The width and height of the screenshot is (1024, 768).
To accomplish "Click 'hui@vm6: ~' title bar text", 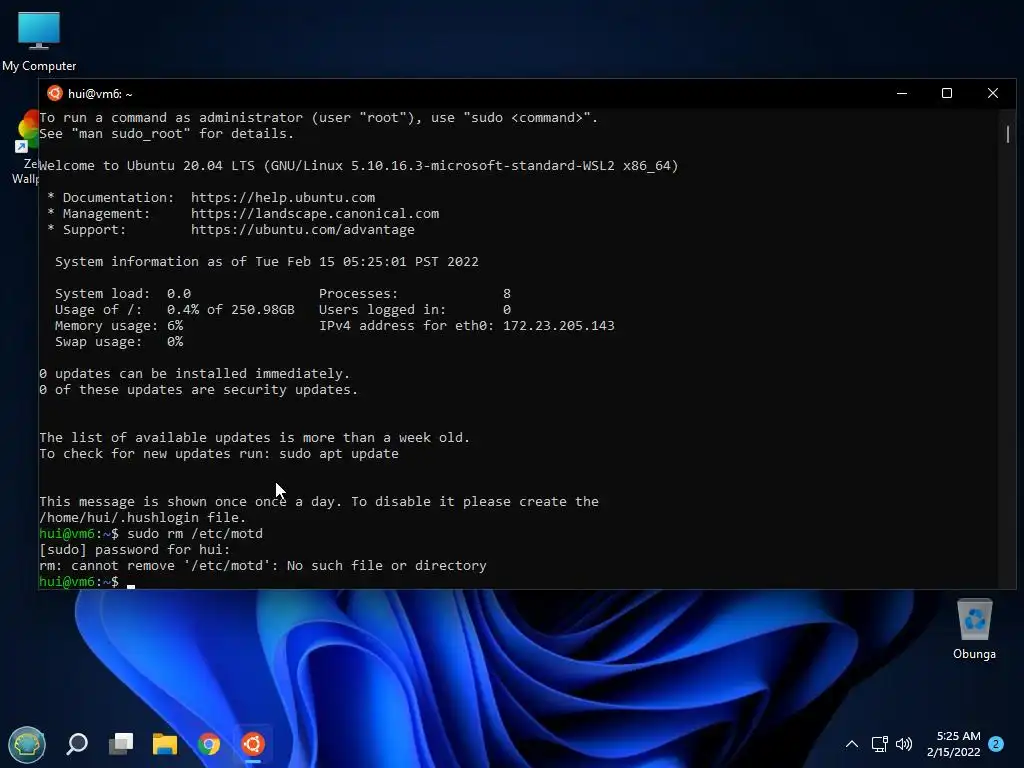I will pyautogui.click(x=100, y=94).
